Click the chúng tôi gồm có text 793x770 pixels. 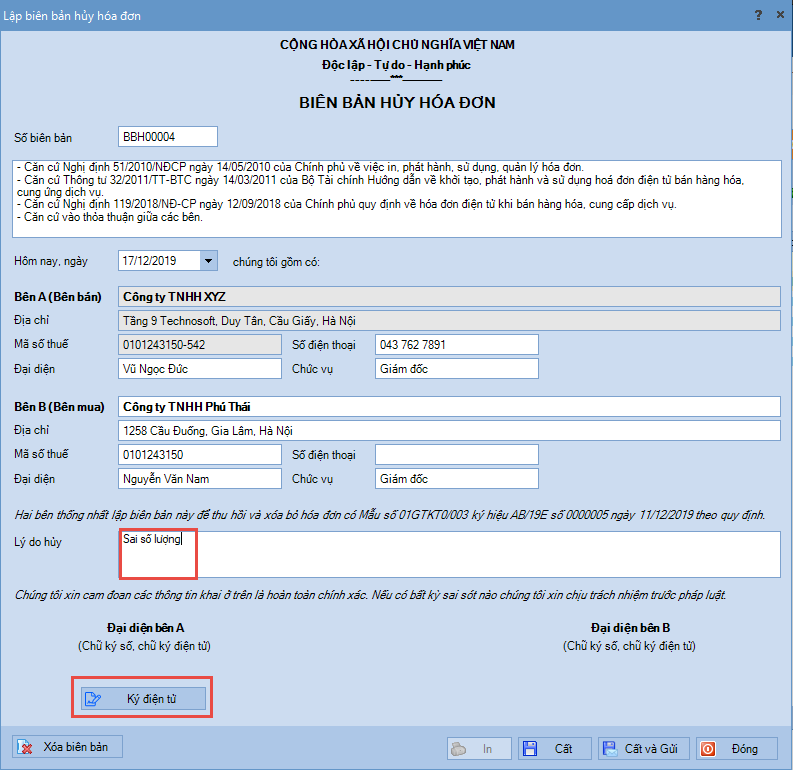[276, 262]
